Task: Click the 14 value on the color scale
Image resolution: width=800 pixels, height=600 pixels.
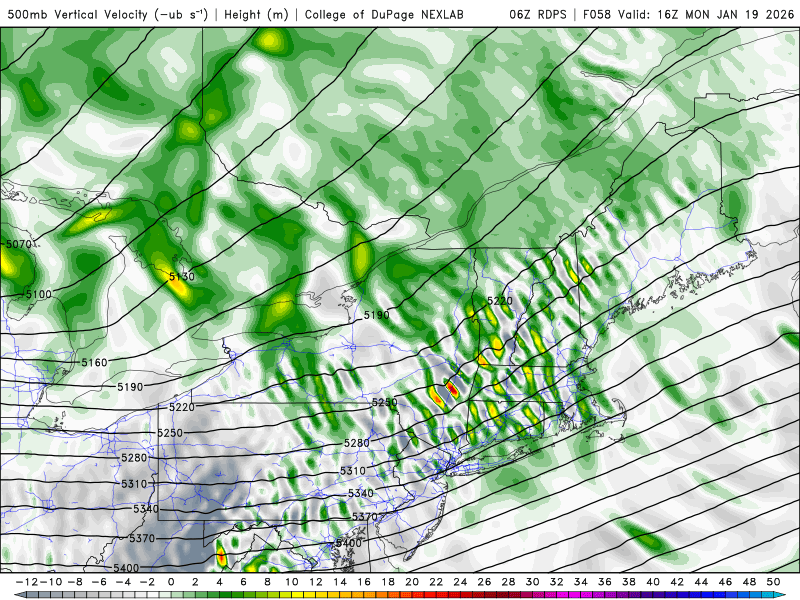Action: [x=340, y=582]
